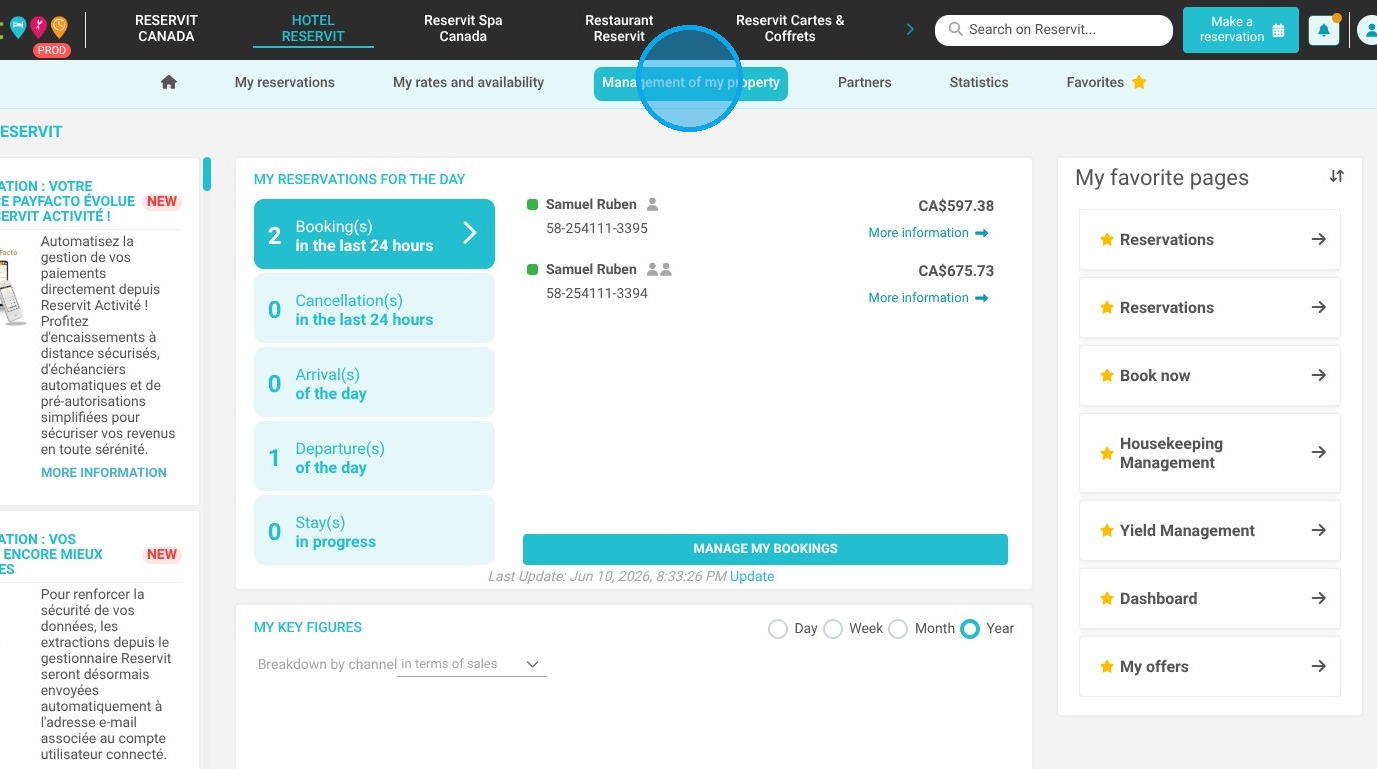Switch to Reservit Spa Canada tab

[463, 28]
